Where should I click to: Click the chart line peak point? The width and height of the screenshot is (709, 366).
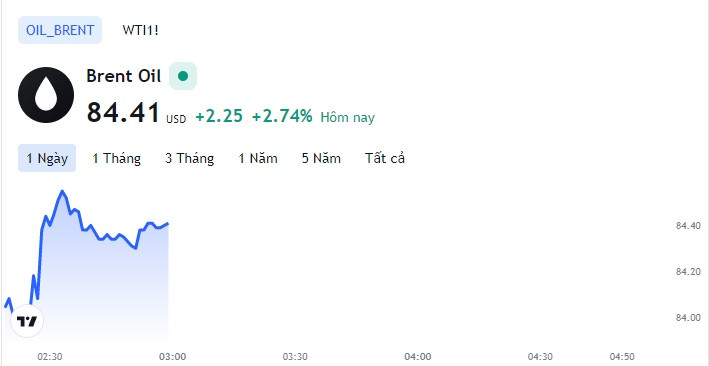pyautogui.click(x=62, y=191)
